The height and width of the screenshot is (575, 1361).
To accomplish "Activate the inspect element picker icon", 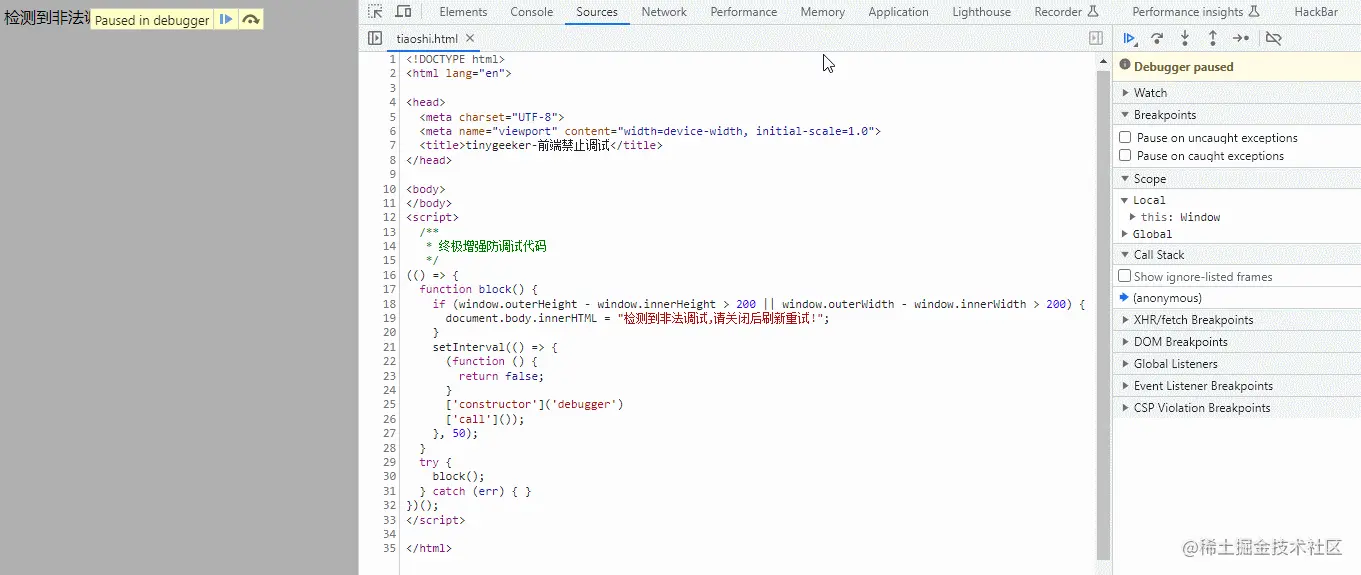I will [375, 12].
